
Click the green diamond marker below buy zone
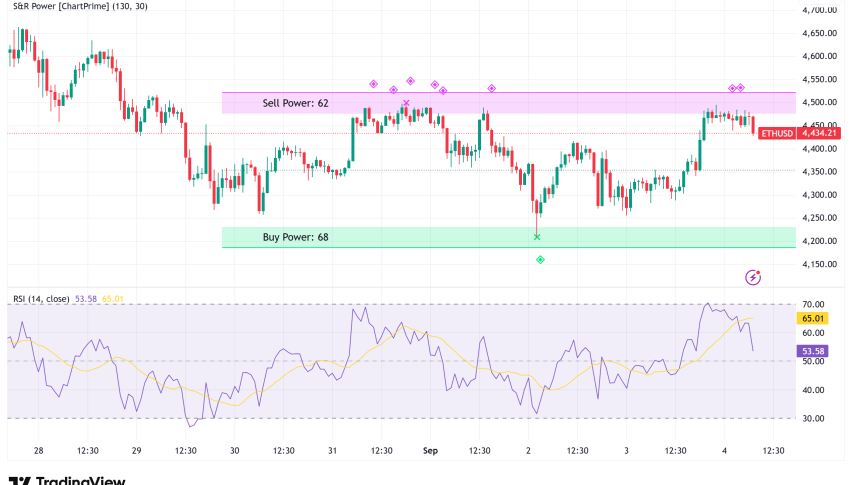pos(540,260)
